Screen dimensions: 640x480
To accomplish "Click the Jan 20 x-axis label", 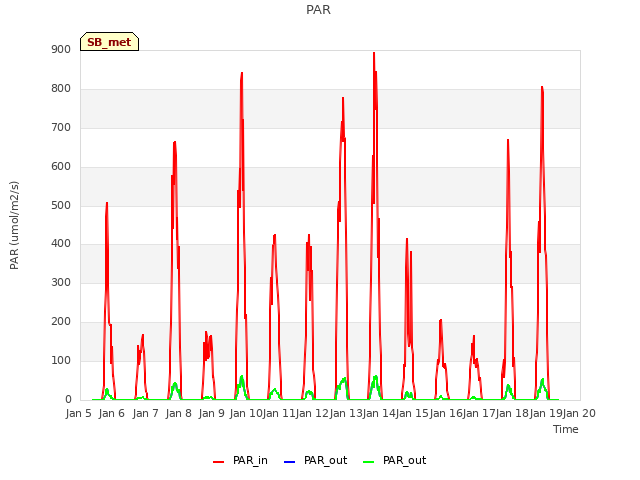I will (x=580, y=413).
